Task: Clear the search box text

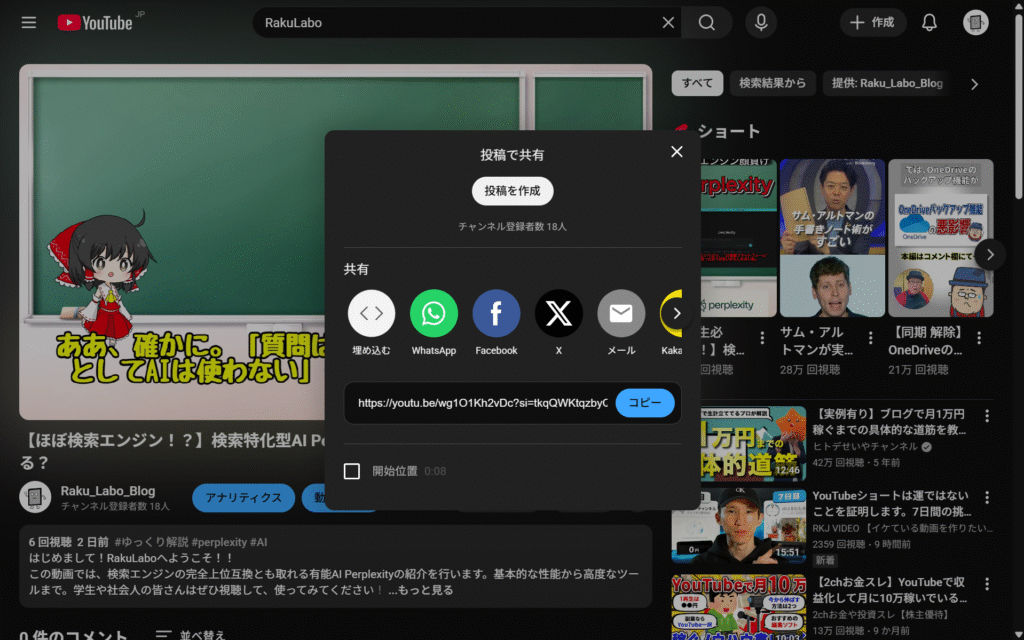Action: 669,23
